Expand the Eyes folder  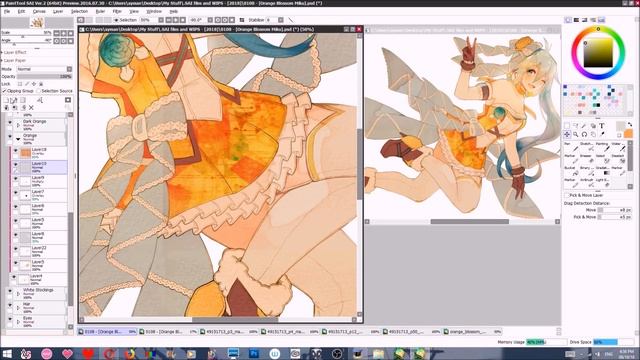click(18, 322)
